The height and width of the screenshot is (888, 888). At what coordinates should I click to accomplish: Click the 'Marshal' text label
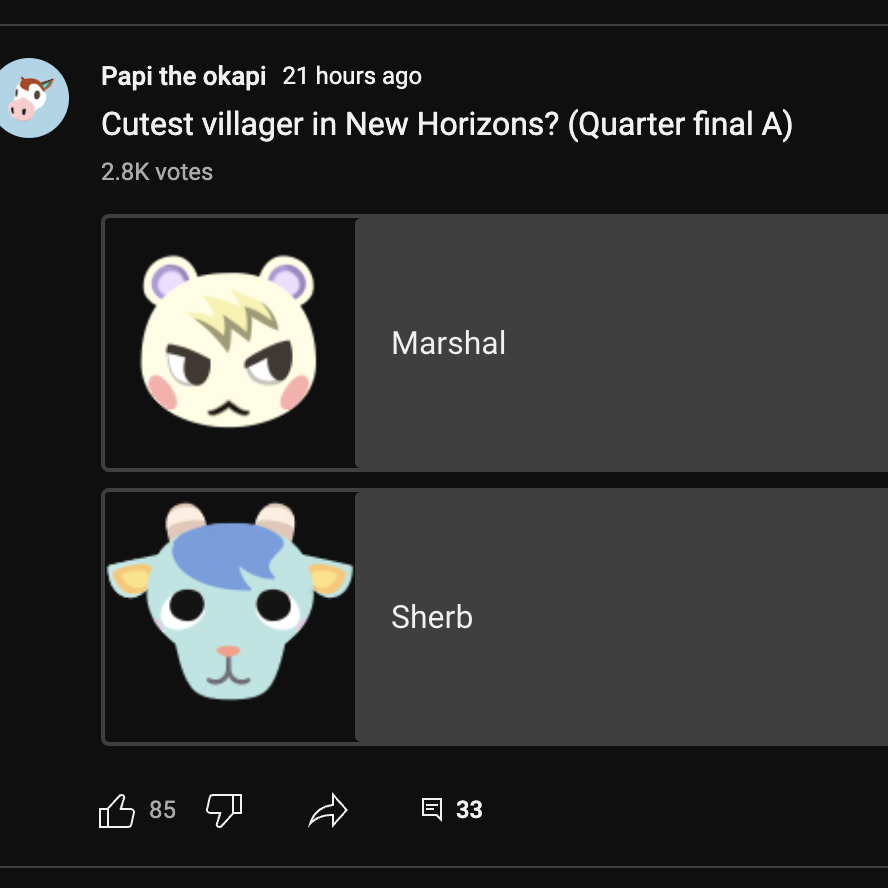tap(448, 343)
